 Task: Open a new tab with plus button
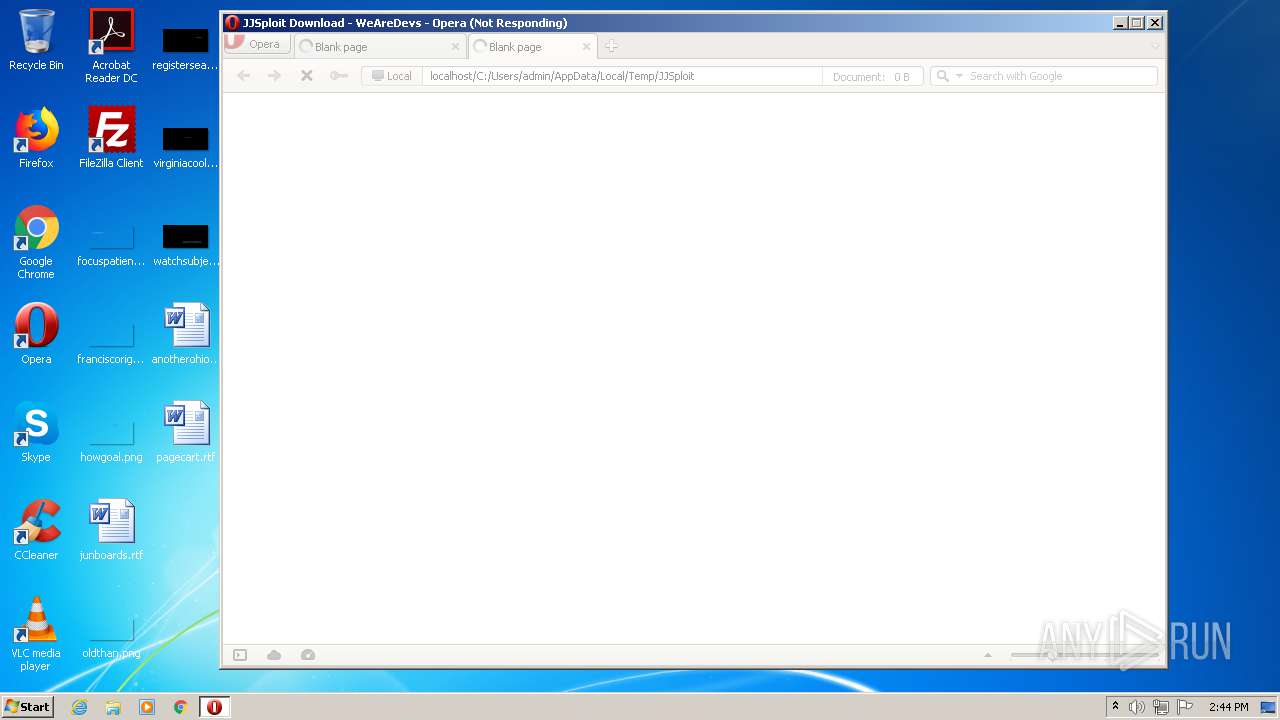point(611,46)
